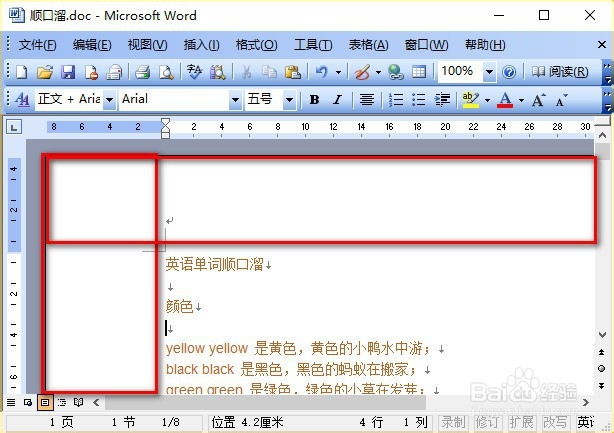
Task: Open the 格式(O) menu
Action: 256,45
